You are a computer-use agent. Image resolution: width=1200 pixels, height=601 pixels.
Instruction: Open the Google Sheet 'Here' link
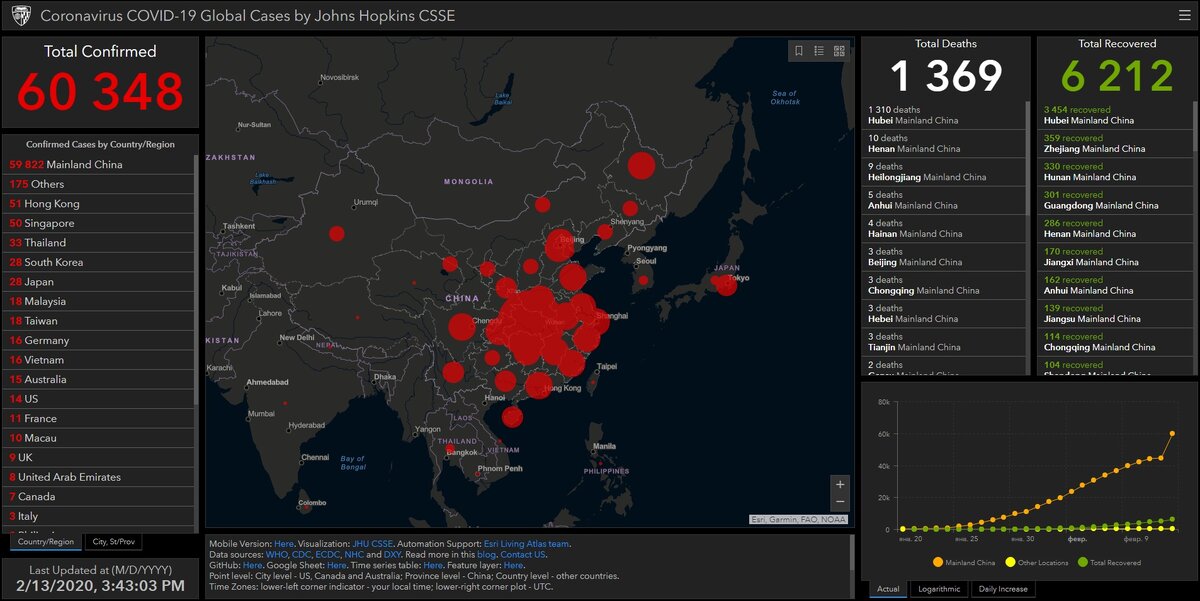click(x=336, y=565)
